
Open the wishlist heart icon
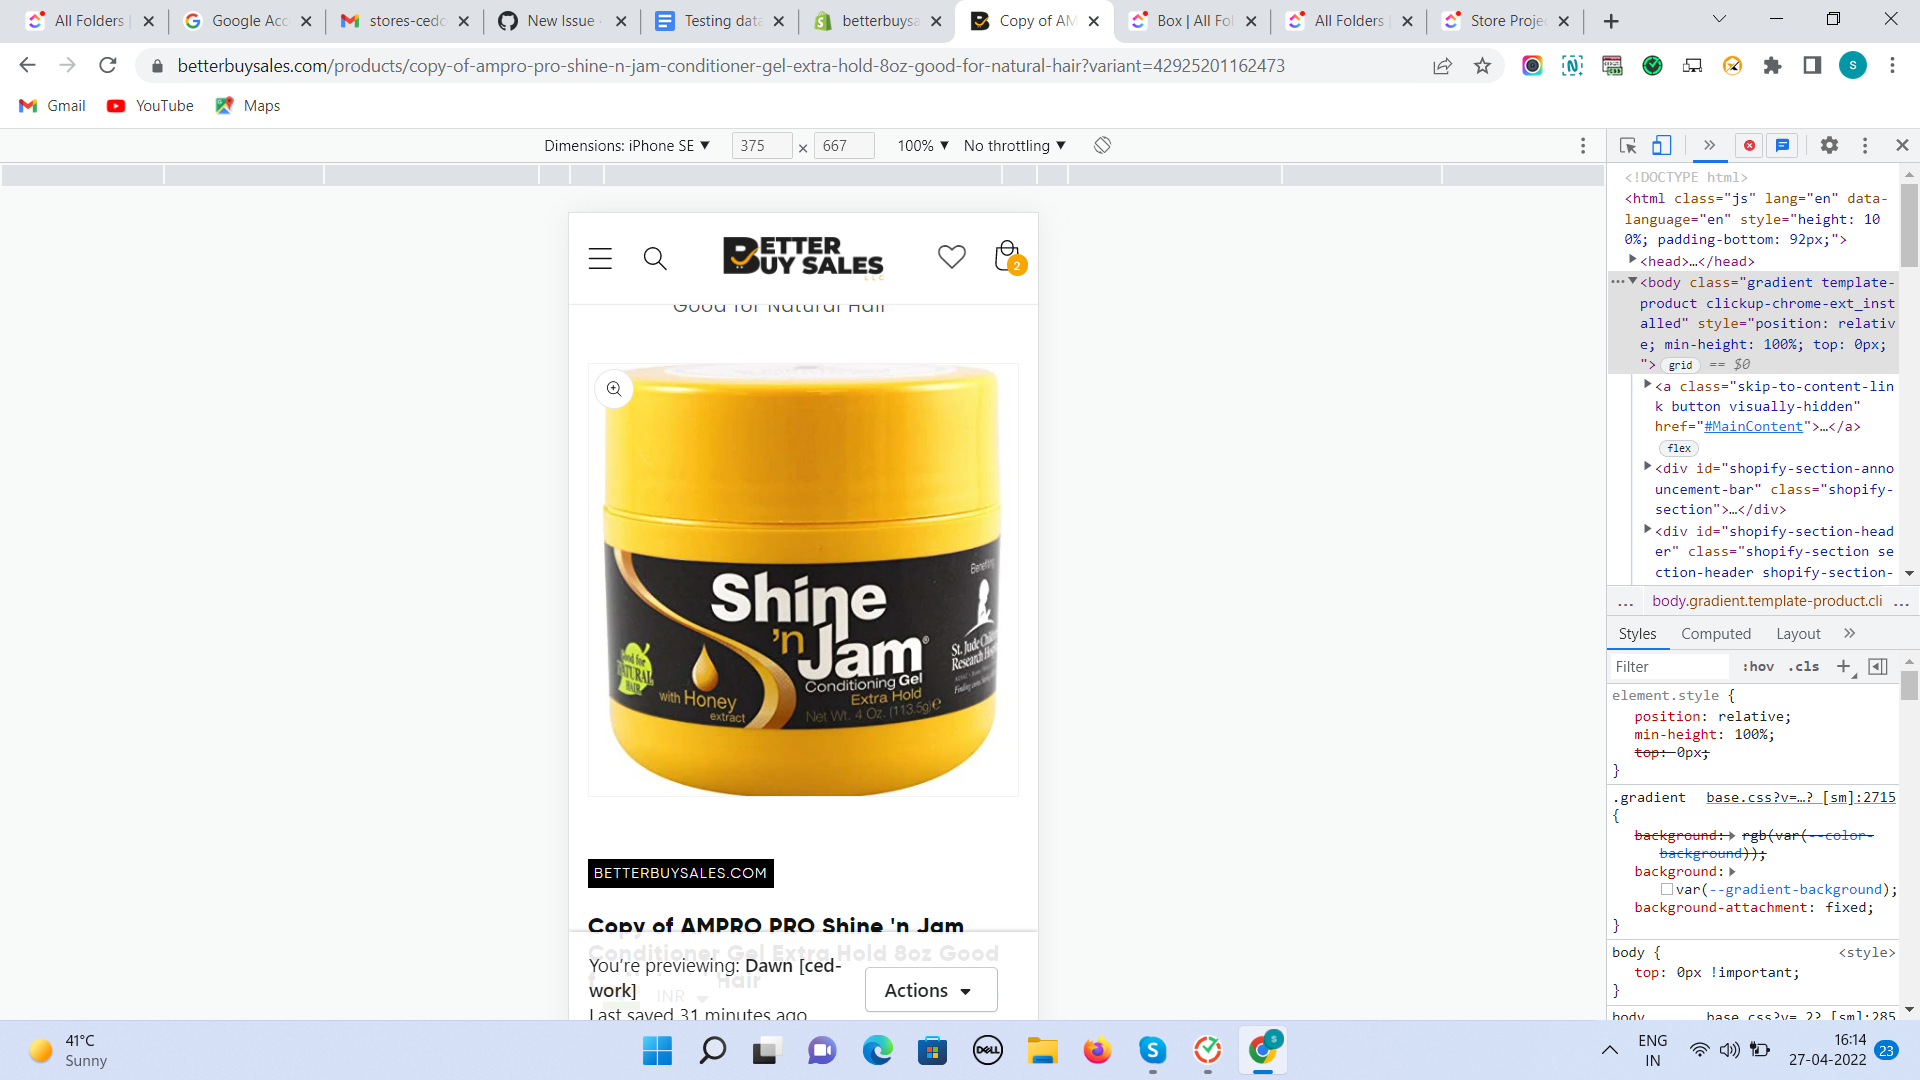pyautogui.click(x=951, y=257)
